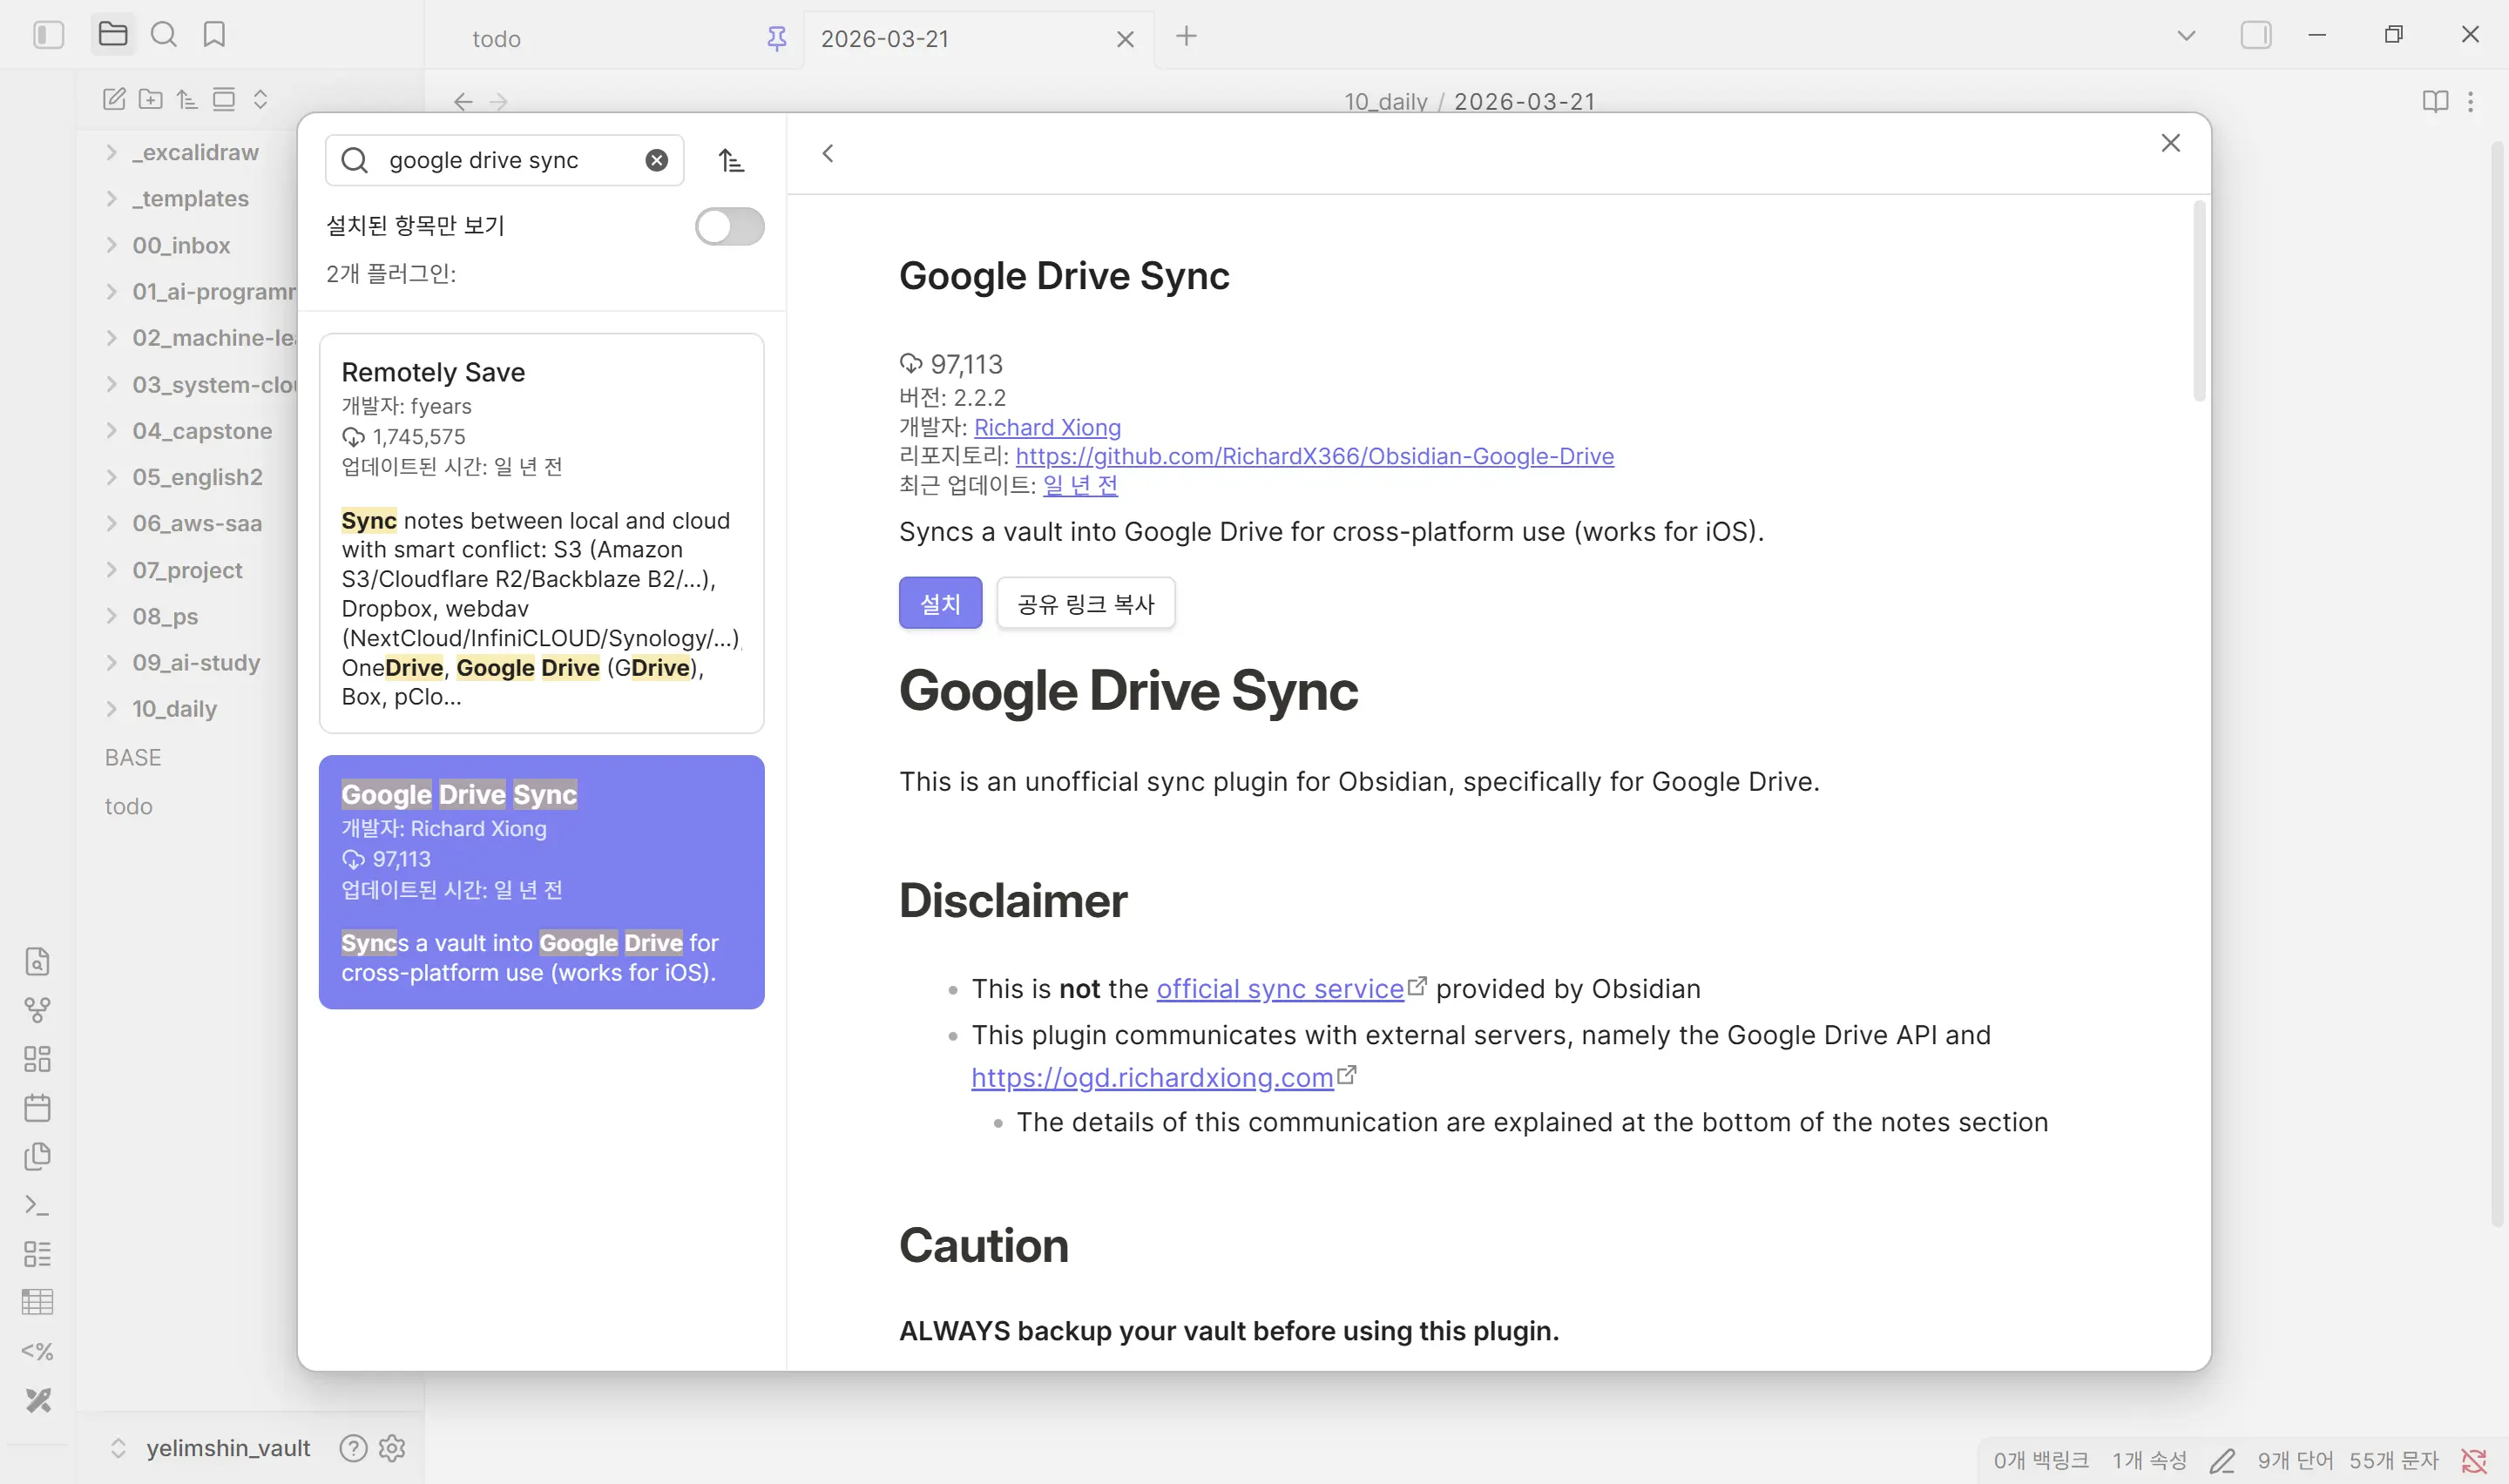Open plugin sort order options
The width and height of the screenshot is (2509, 1484).
click(x=731, y=160)
